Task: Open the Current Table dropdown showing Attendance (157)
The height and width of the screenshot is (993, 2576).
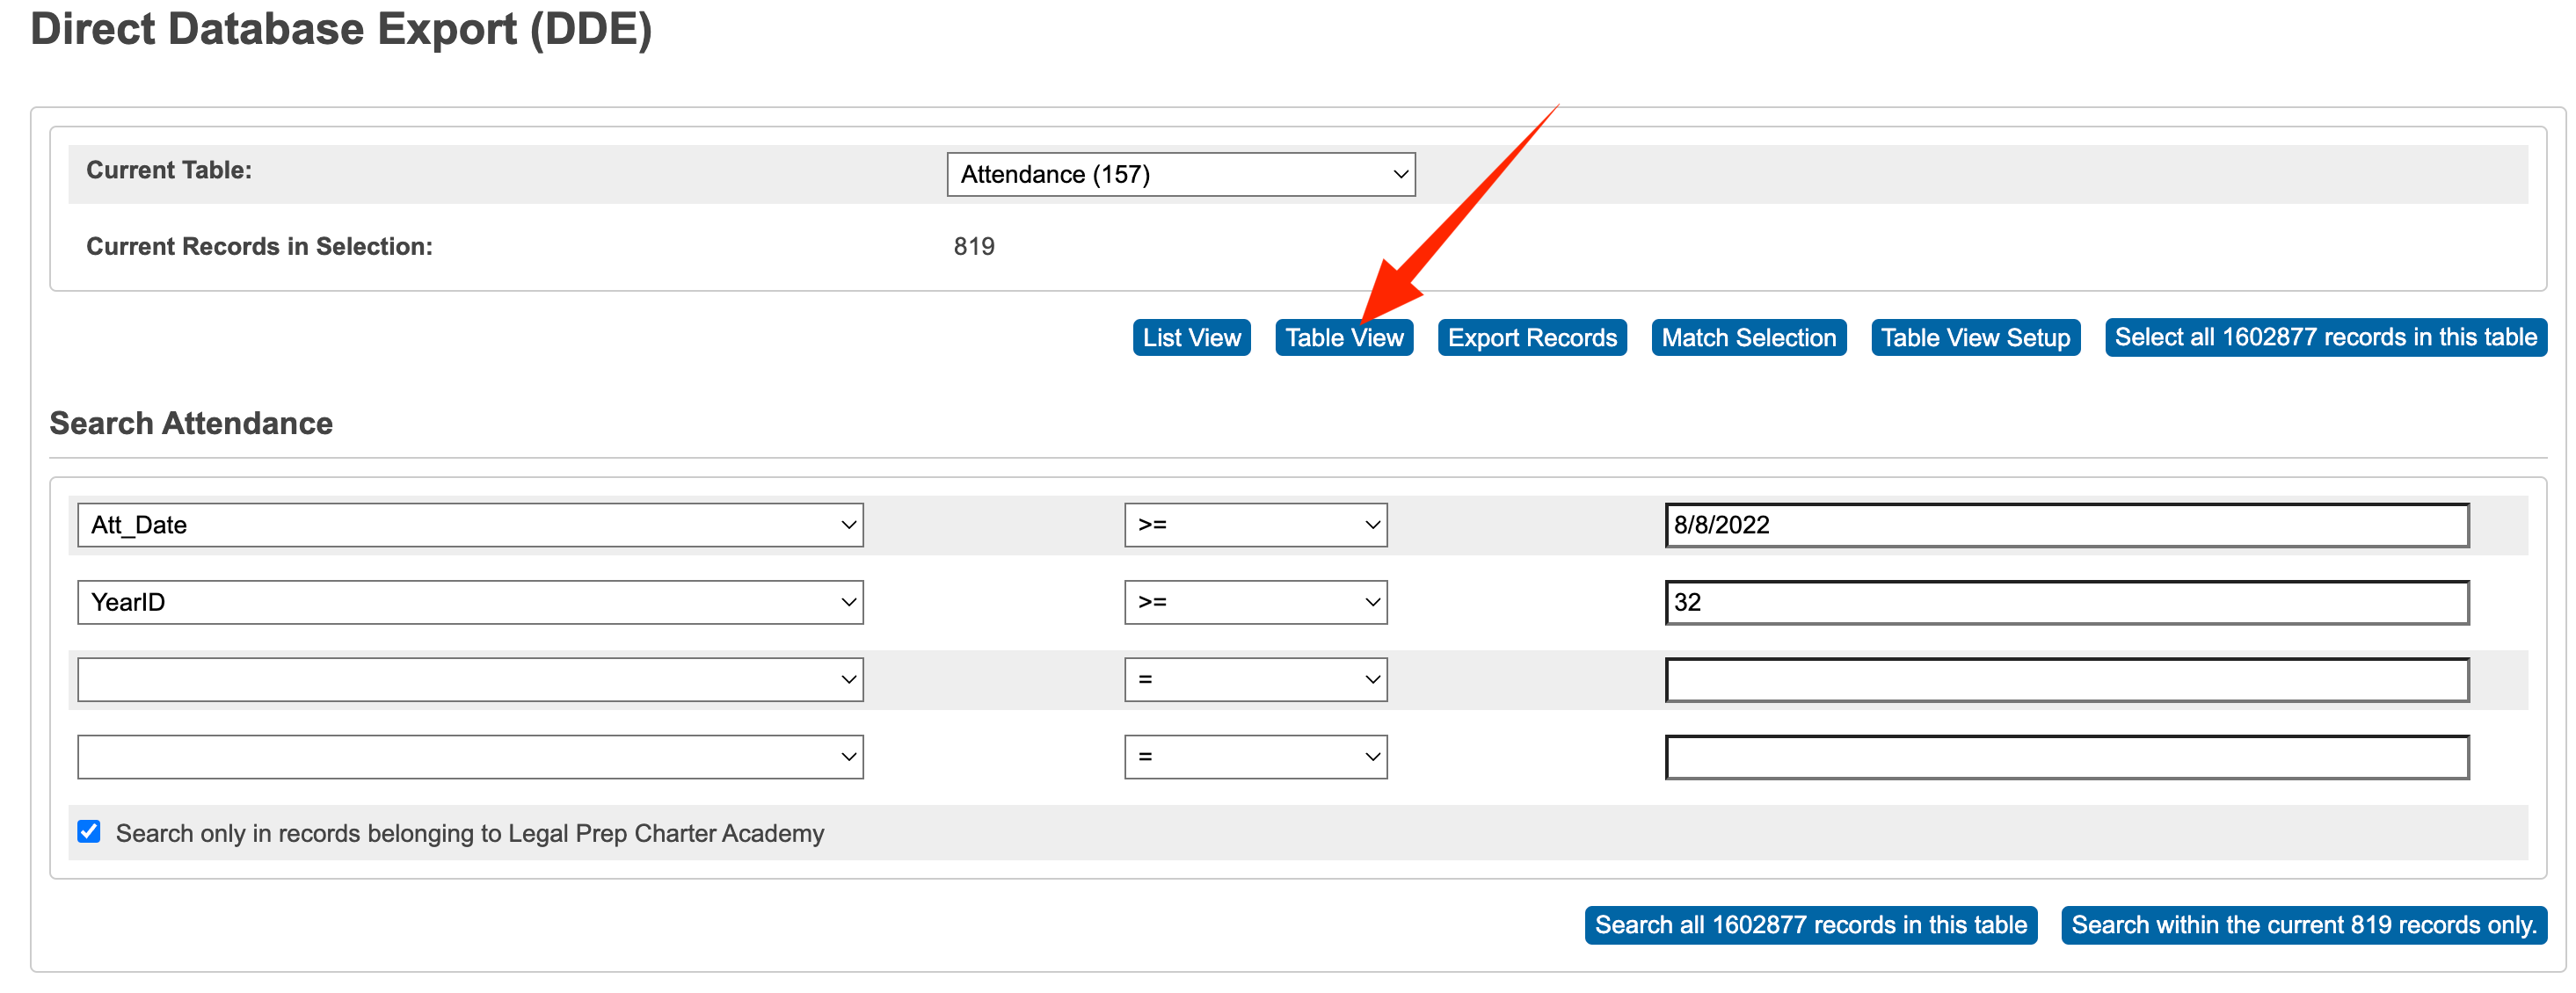Action: click(1180, 174)
